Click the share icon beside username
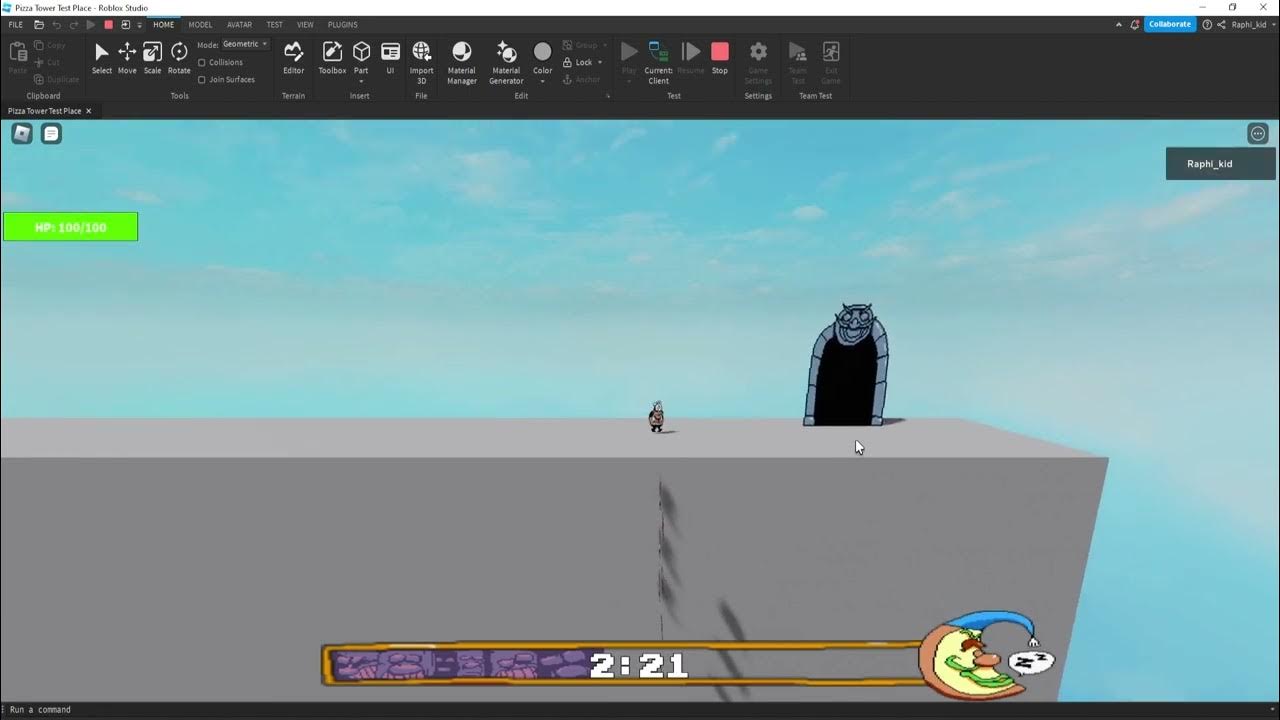This screenshot has width=1280, height=720. (1221, 24)
